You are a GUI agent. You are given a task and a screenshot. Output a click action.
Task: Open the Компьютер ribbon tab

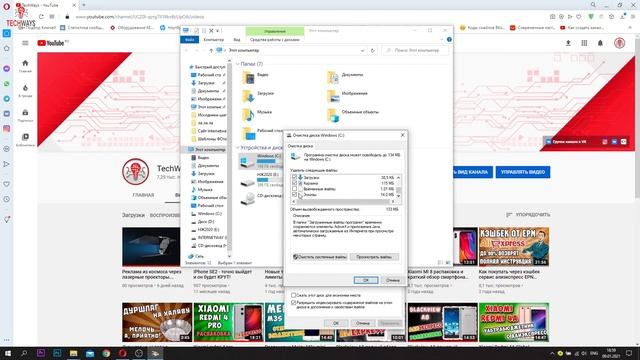pos(213,40)
